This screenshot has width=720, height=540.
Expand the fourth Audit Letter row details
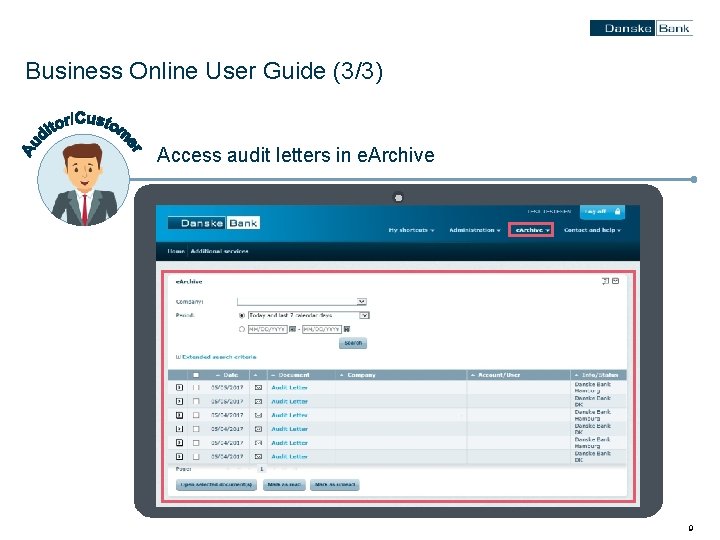[x=180, y=429]
